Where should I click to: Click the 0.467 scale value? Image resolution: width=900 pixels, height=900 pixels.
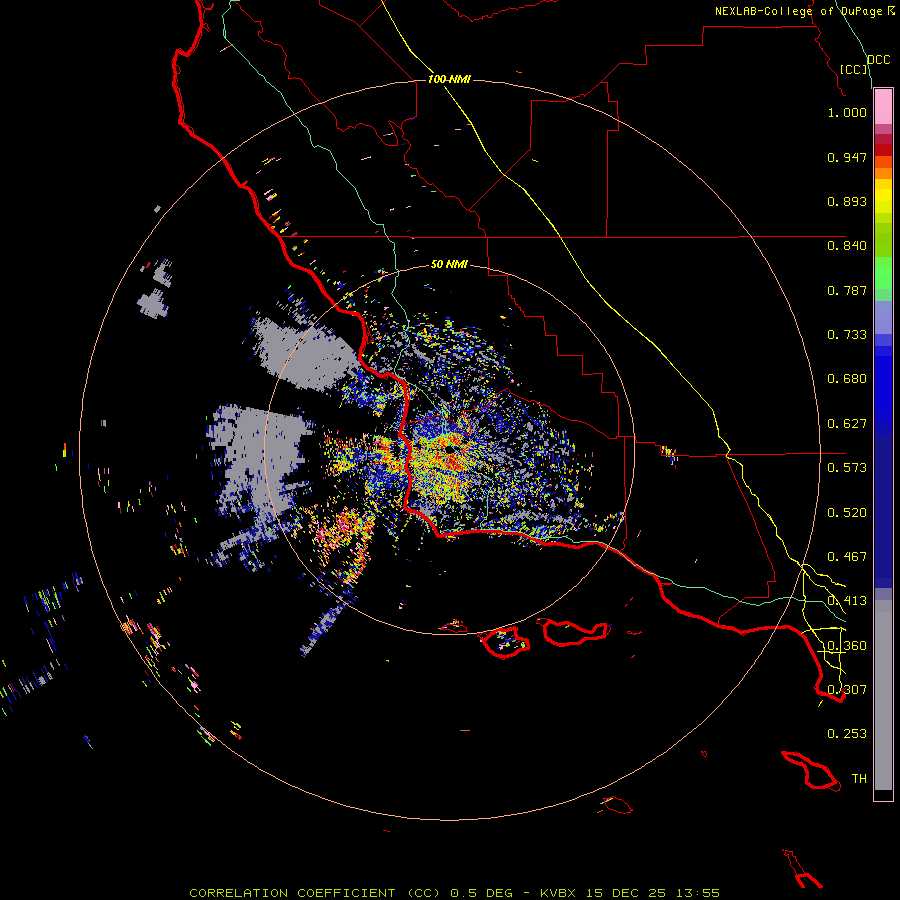[x=847, y=557]
